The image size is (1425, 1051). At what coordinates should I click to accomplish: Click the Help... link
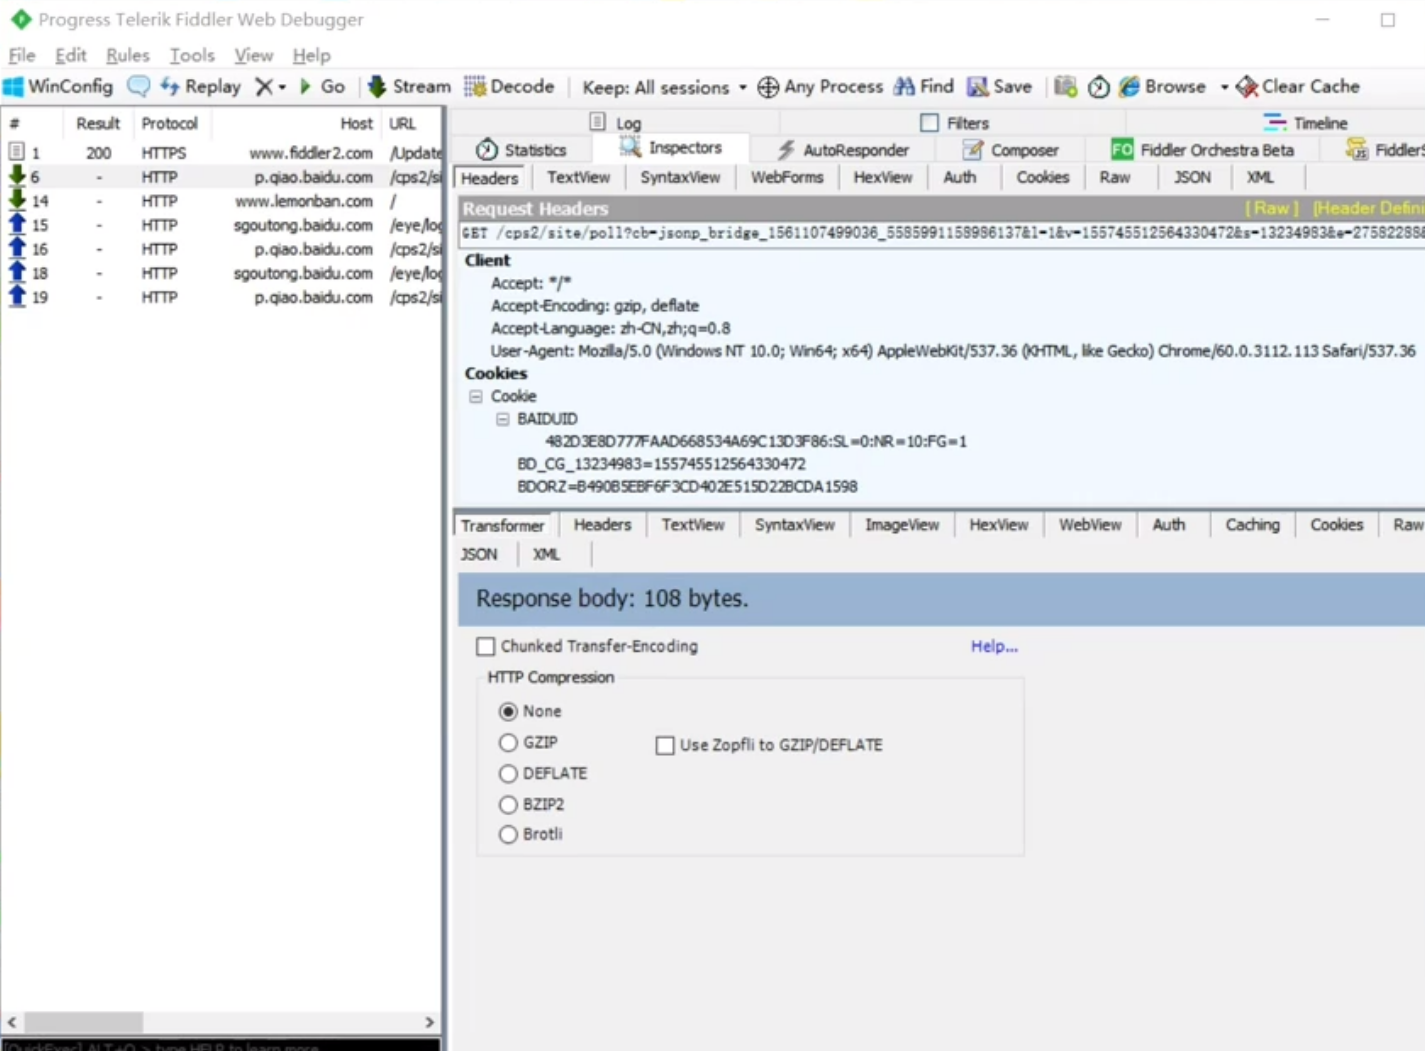[994, 647]
